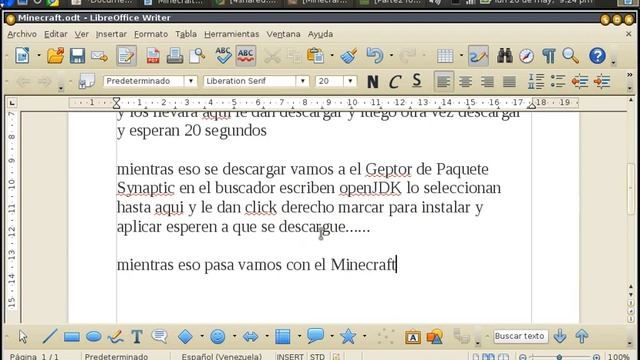Screen dimensions: 640x360
Task: Expand undo history dropdown arrow
Action: [x=391, y=56]
